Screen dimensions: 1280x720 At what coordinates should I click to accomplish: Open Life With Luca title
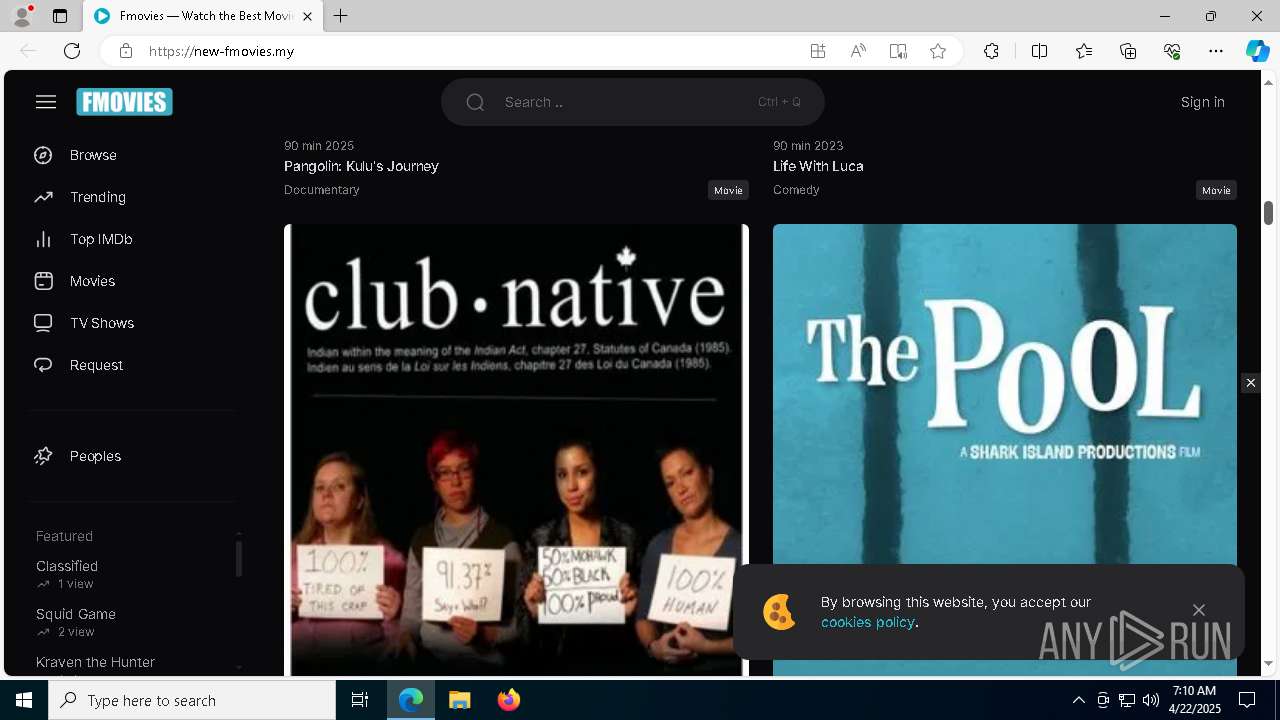818,166
